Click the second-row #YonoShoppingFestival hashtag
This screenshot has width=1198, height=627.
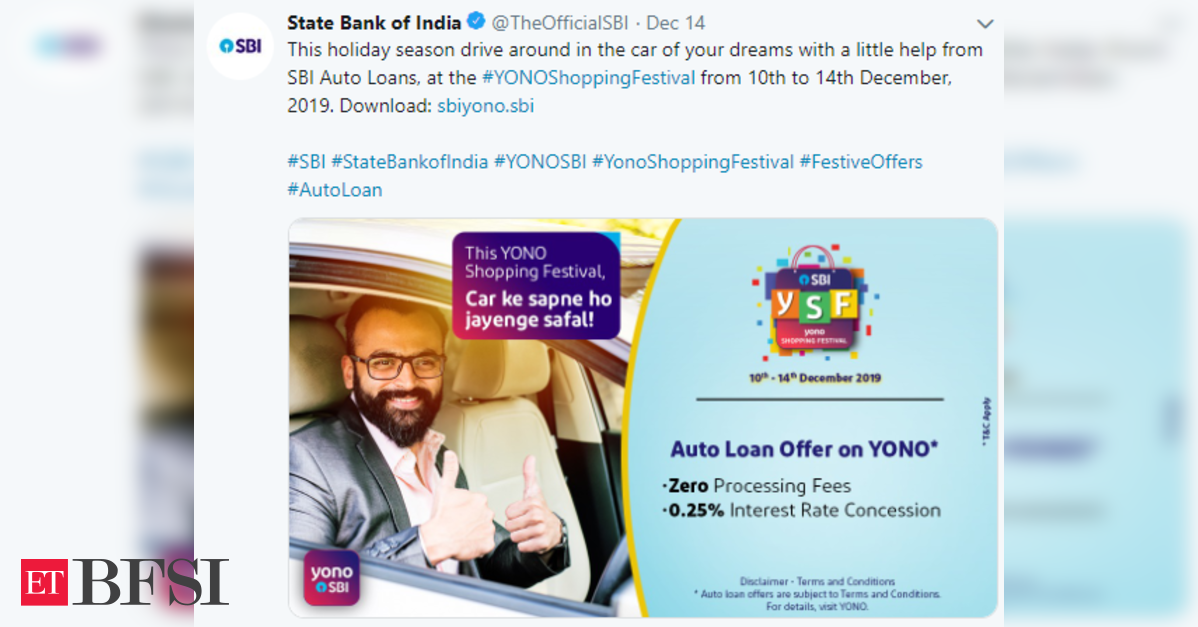693,162
